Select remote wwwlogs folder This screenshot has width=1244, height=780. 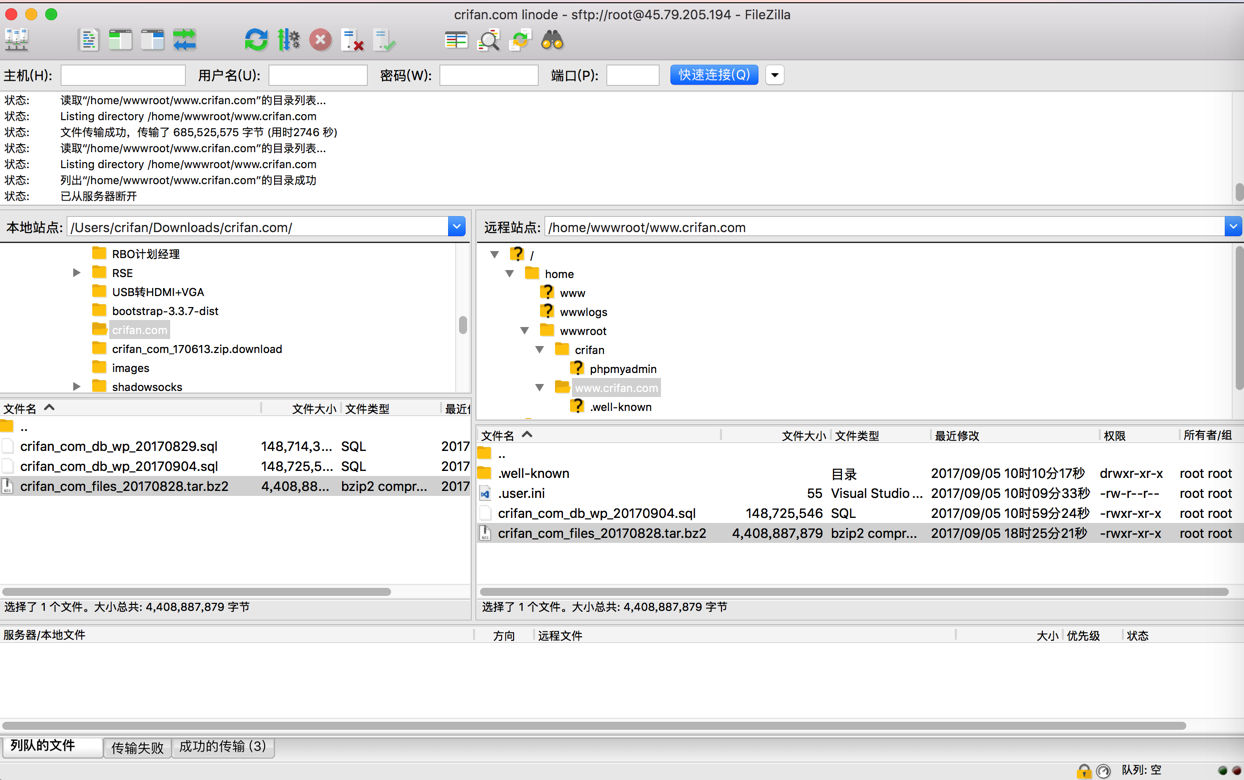pyautogui.click(x=583, y=312)
